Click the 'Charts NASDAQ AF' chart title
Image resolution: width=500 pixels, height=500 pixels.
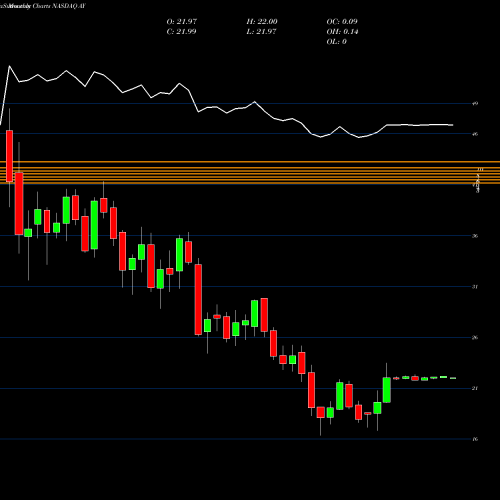[x=60, y=6]
